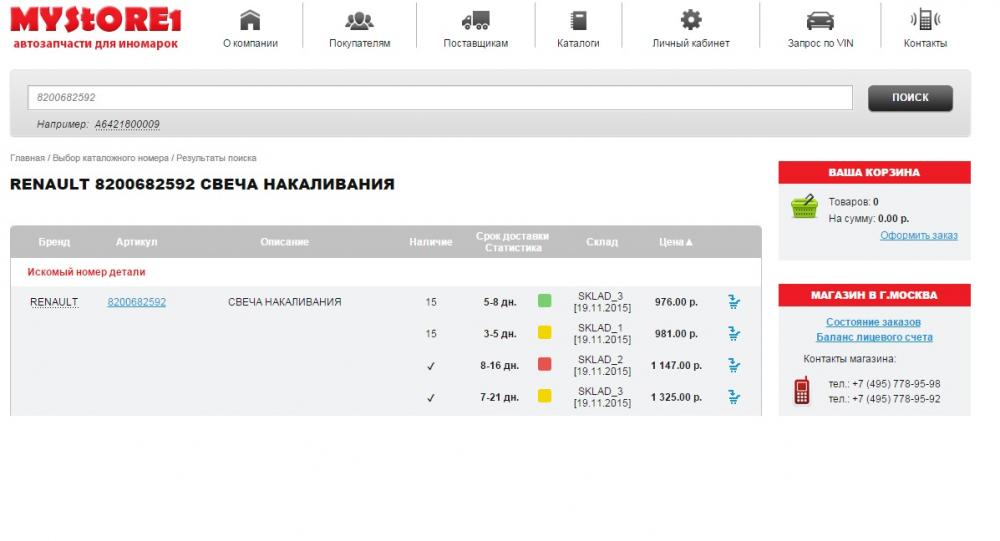Click the RENAULT brand name
This screenshot has width=1000, height=541.
click(54, 302)
